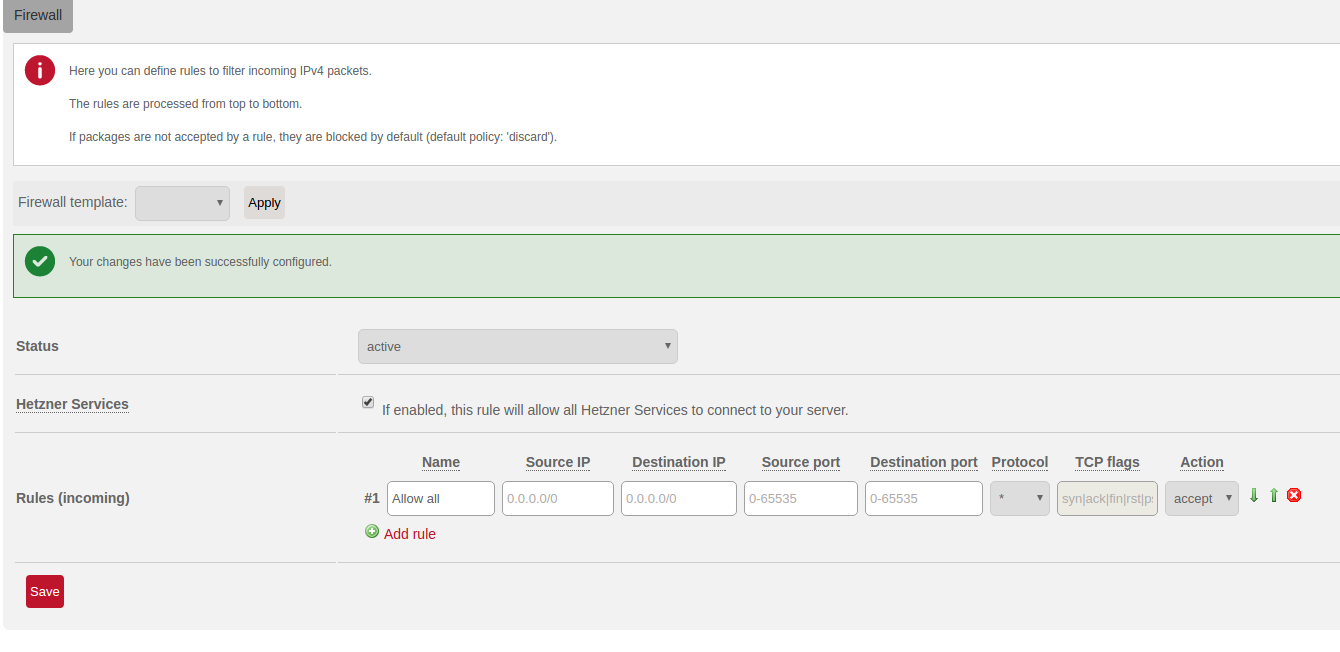Screen dimensions: 1340x652
Task: Switch to the Firewall tab
Action: pos(38,16)
